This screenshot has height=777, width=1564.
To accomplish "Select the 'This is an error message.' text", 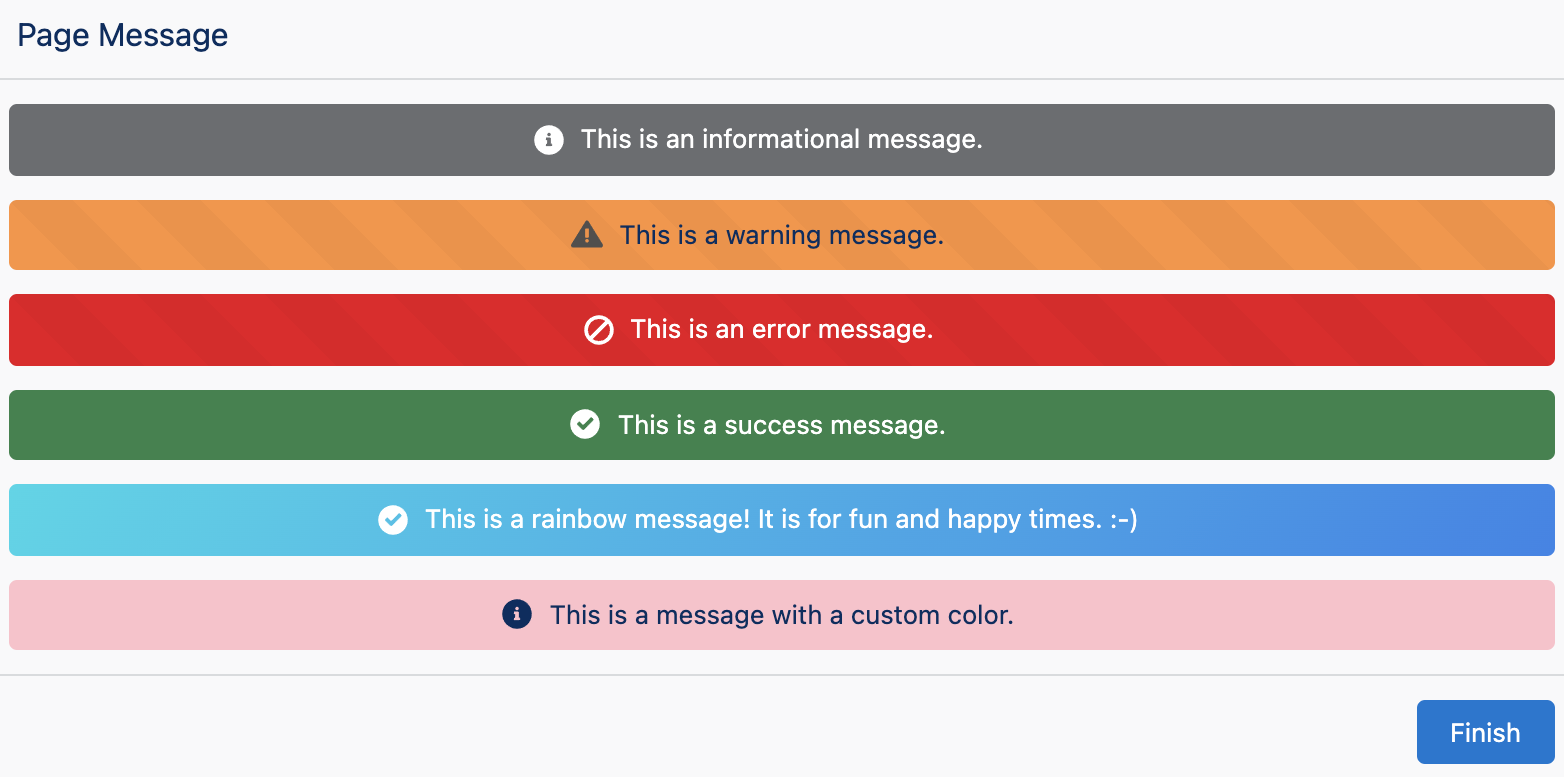I will 782,330.
